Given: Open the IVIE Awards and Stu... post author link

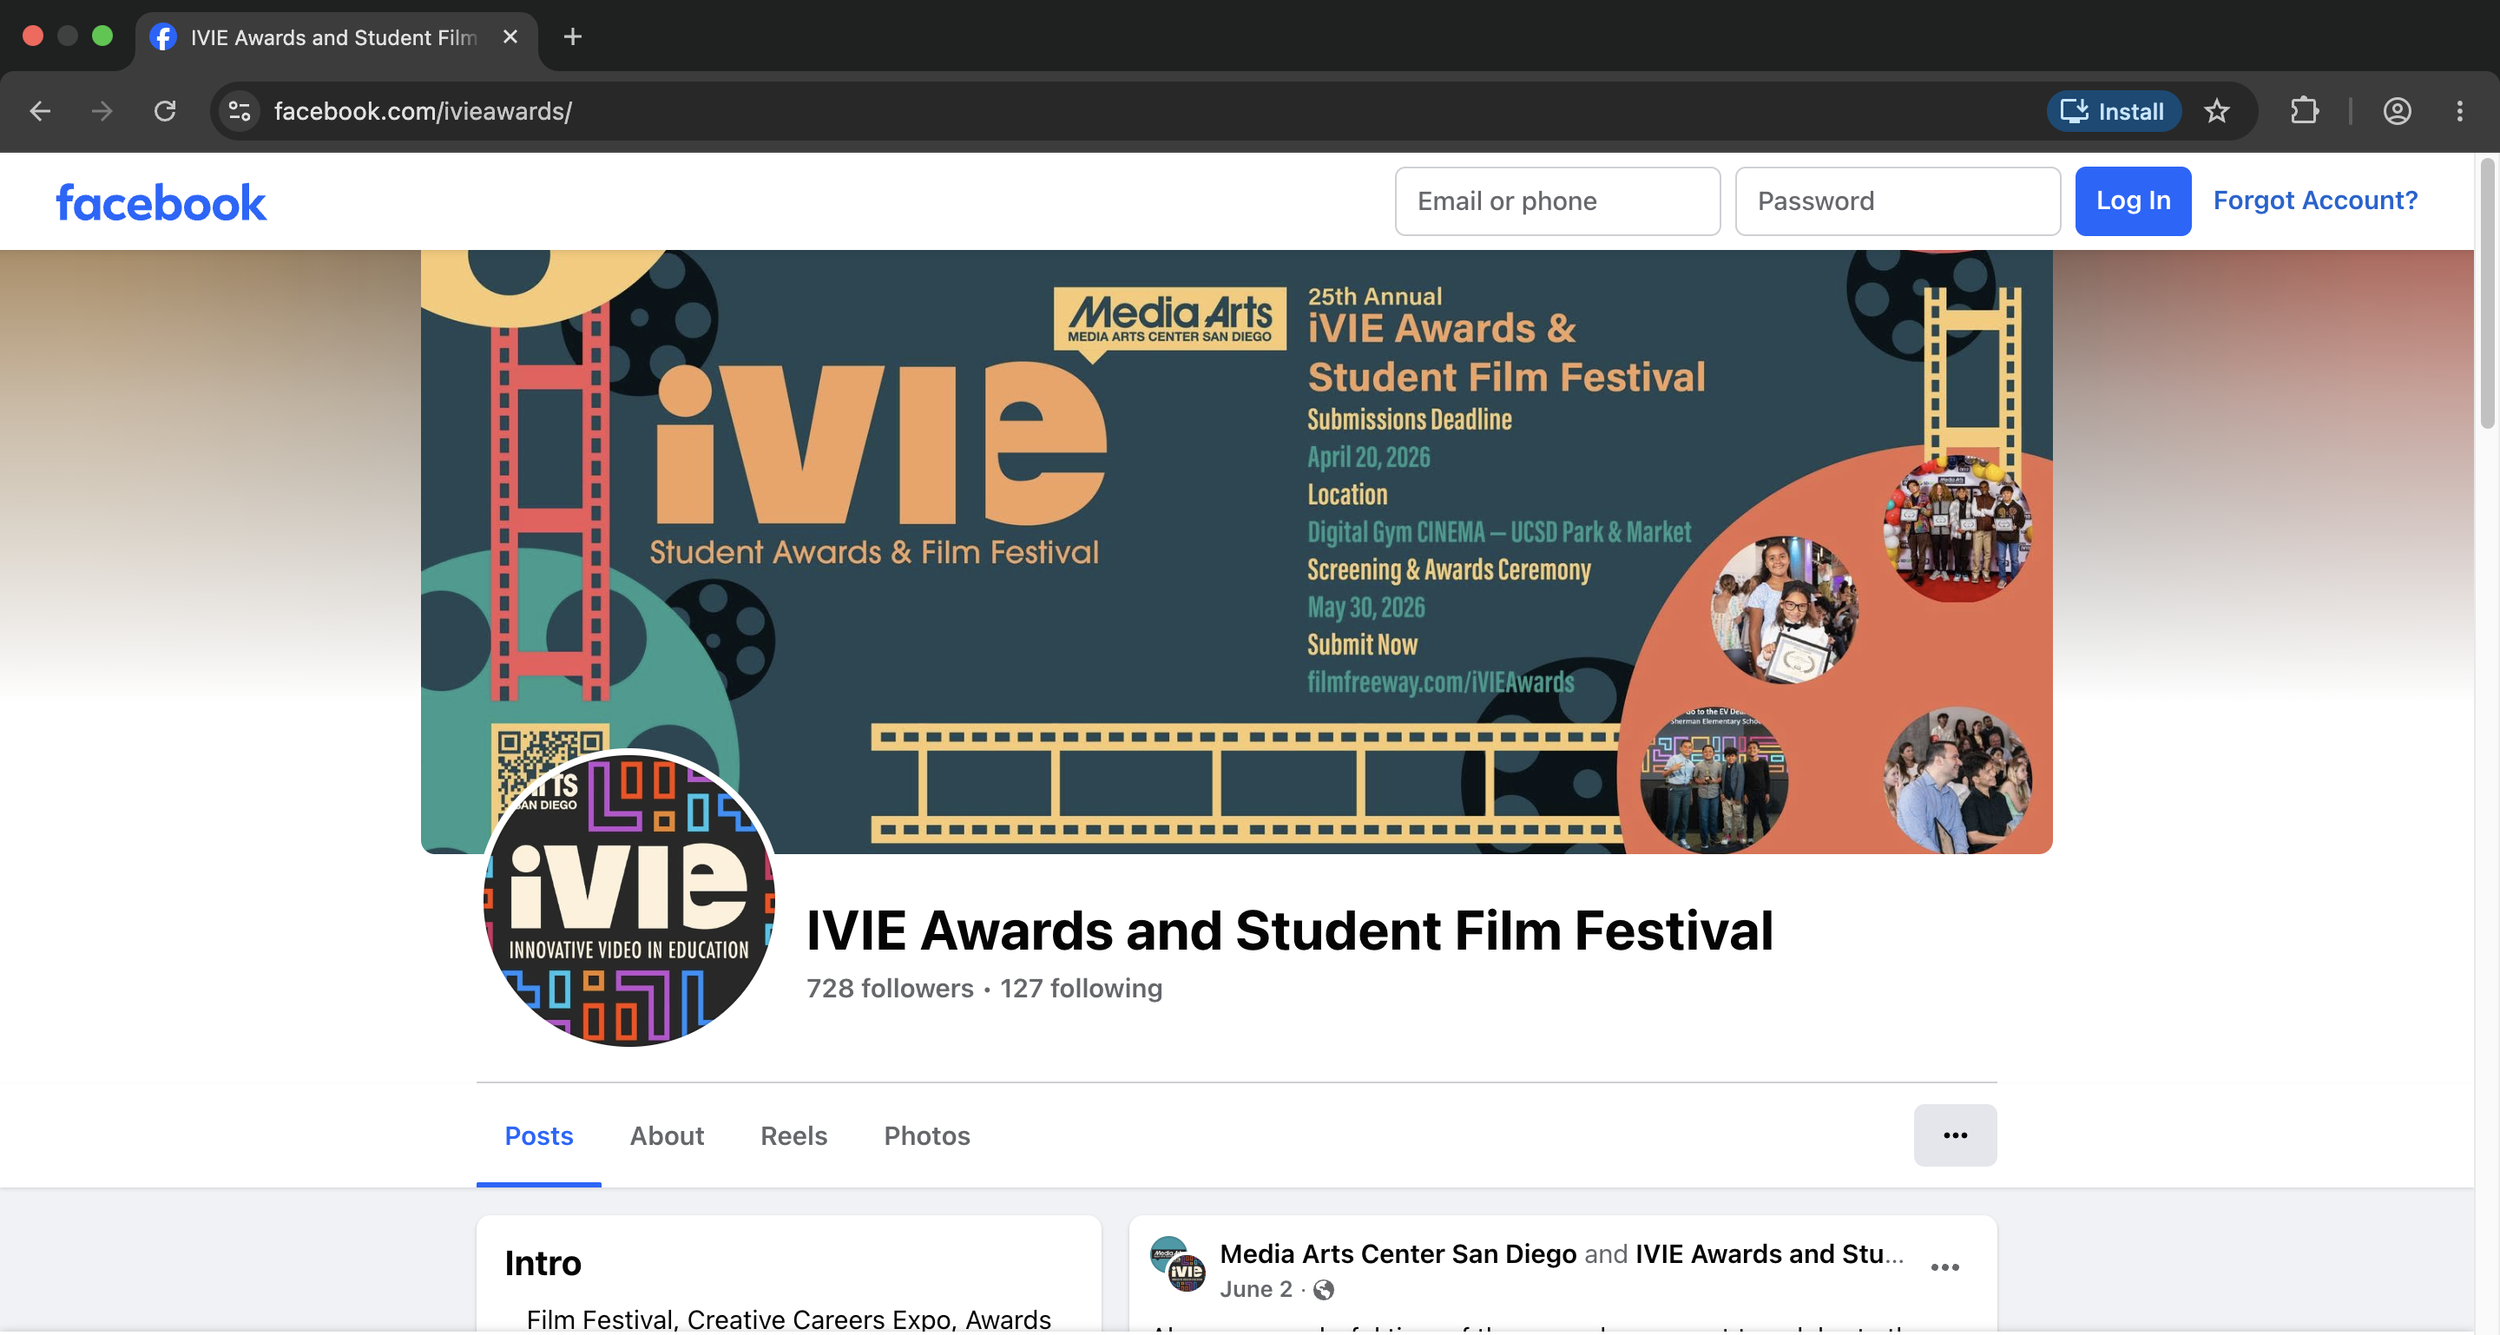Looking at the screenshot, I should point(1769,1254).
